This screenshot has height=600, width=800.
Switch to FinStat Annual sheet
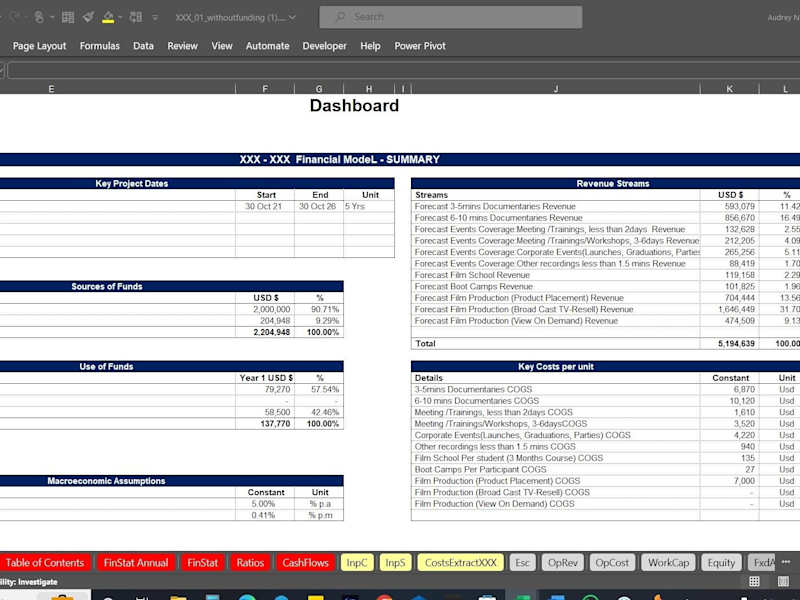point(136,563)
